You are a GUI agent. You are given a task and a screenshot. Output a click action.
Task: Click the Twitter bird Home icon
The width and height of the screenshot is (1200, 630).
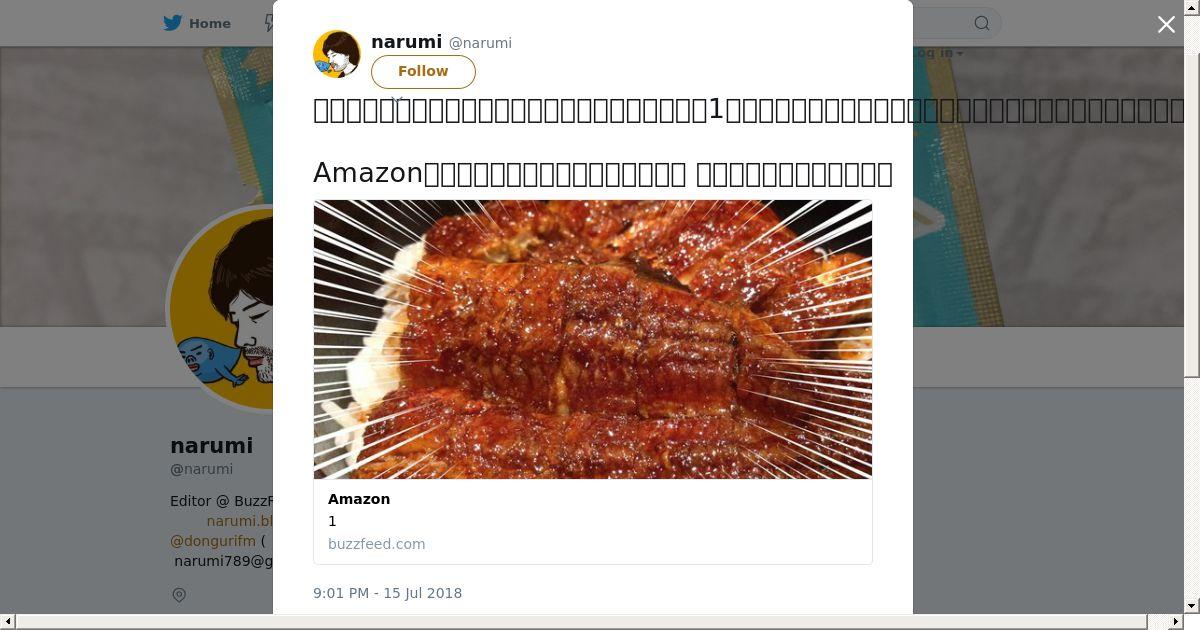pyautogui.click(x=173, y=23)
